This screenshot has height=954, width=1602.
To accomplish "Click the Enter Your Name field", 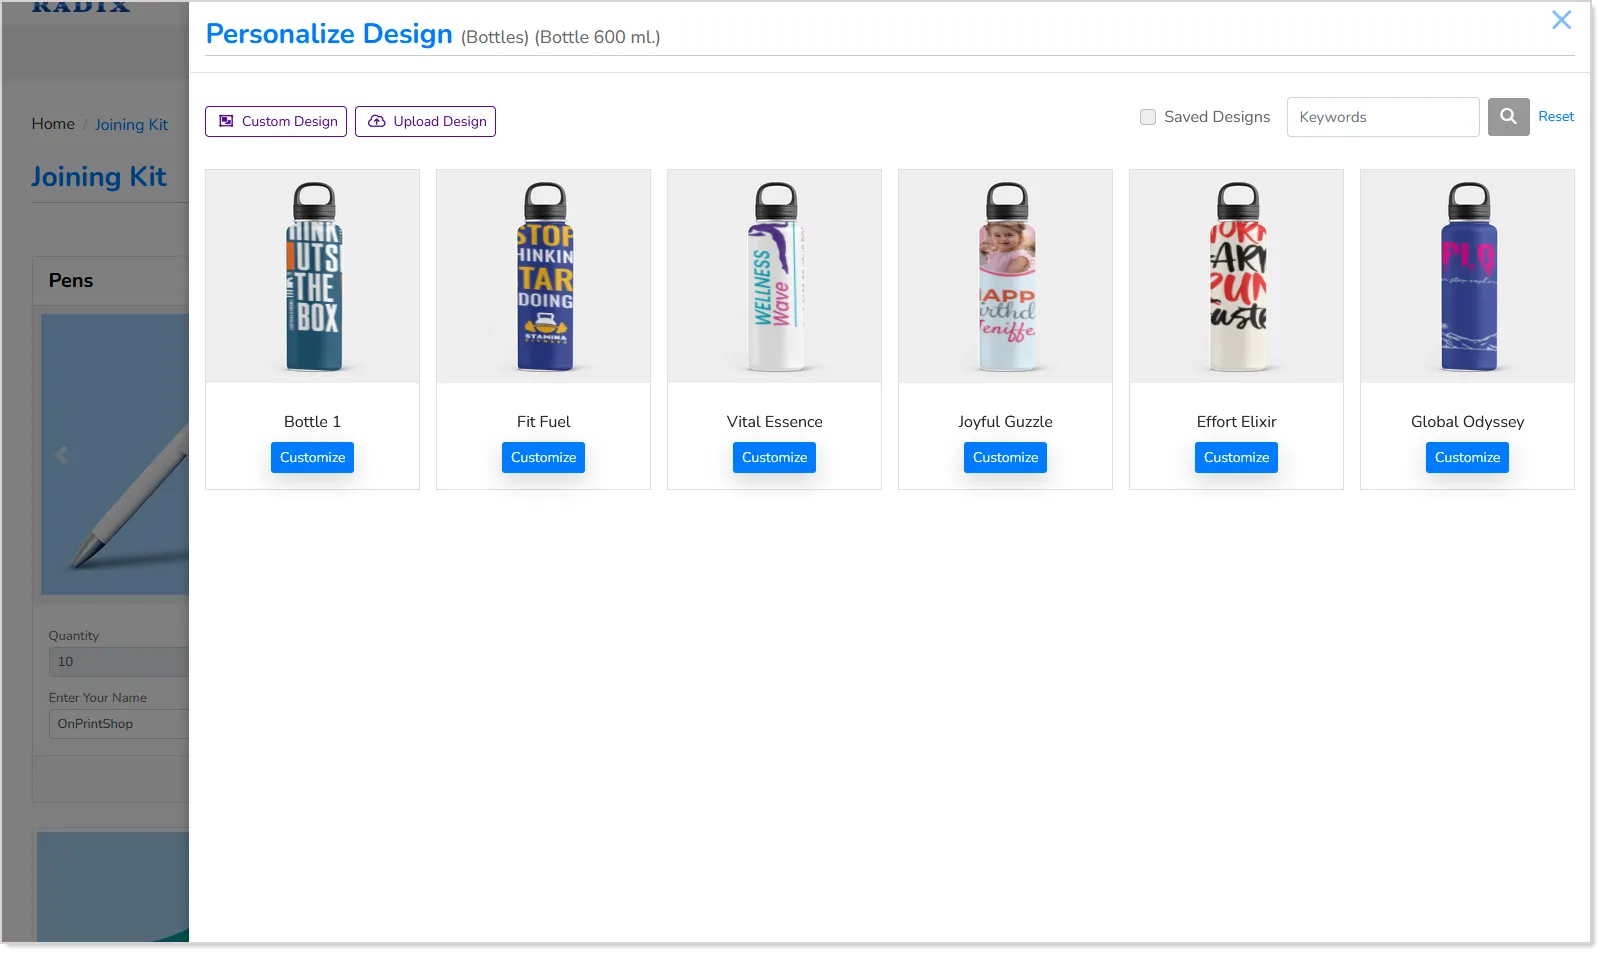I will pyautogui.click(x=118, y=724).
